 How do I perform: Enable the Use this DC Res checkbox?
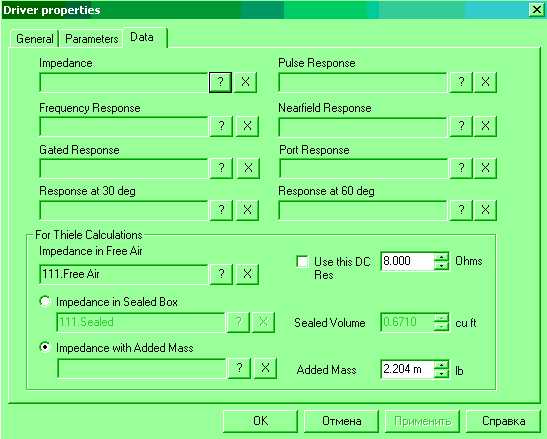302,261
